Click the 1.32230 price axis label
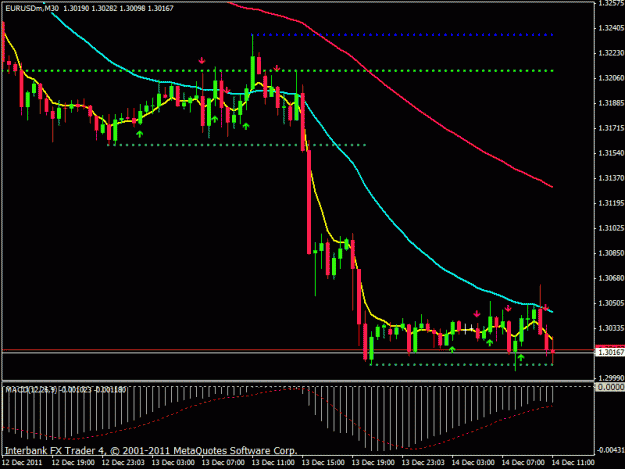 click(x=611, y=53)
